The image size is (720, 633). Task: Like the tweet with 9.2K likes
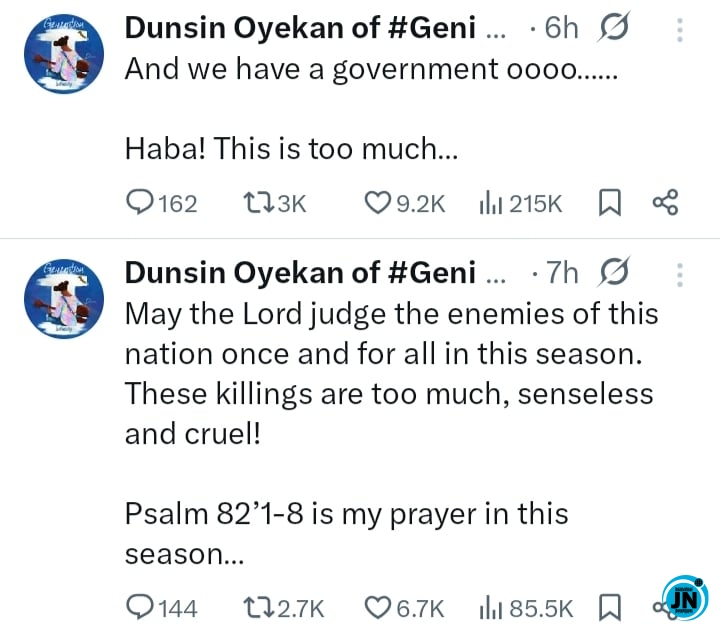[377, 204]
